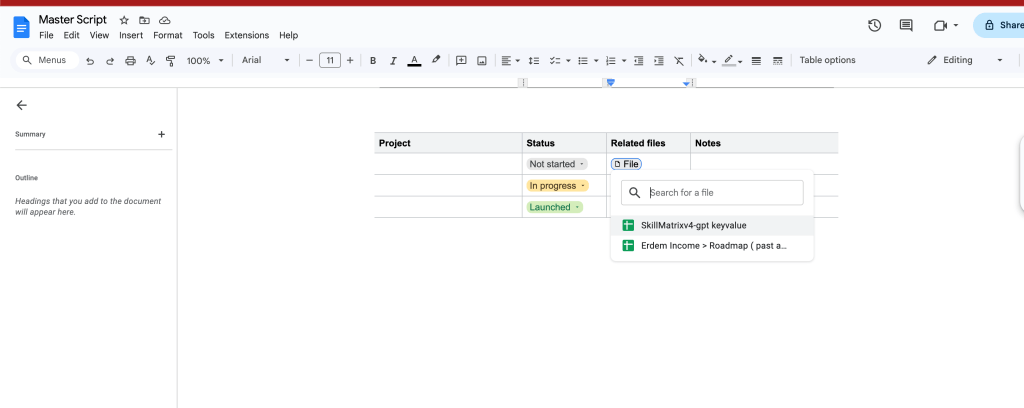Increase the paragraph indent

659,61
